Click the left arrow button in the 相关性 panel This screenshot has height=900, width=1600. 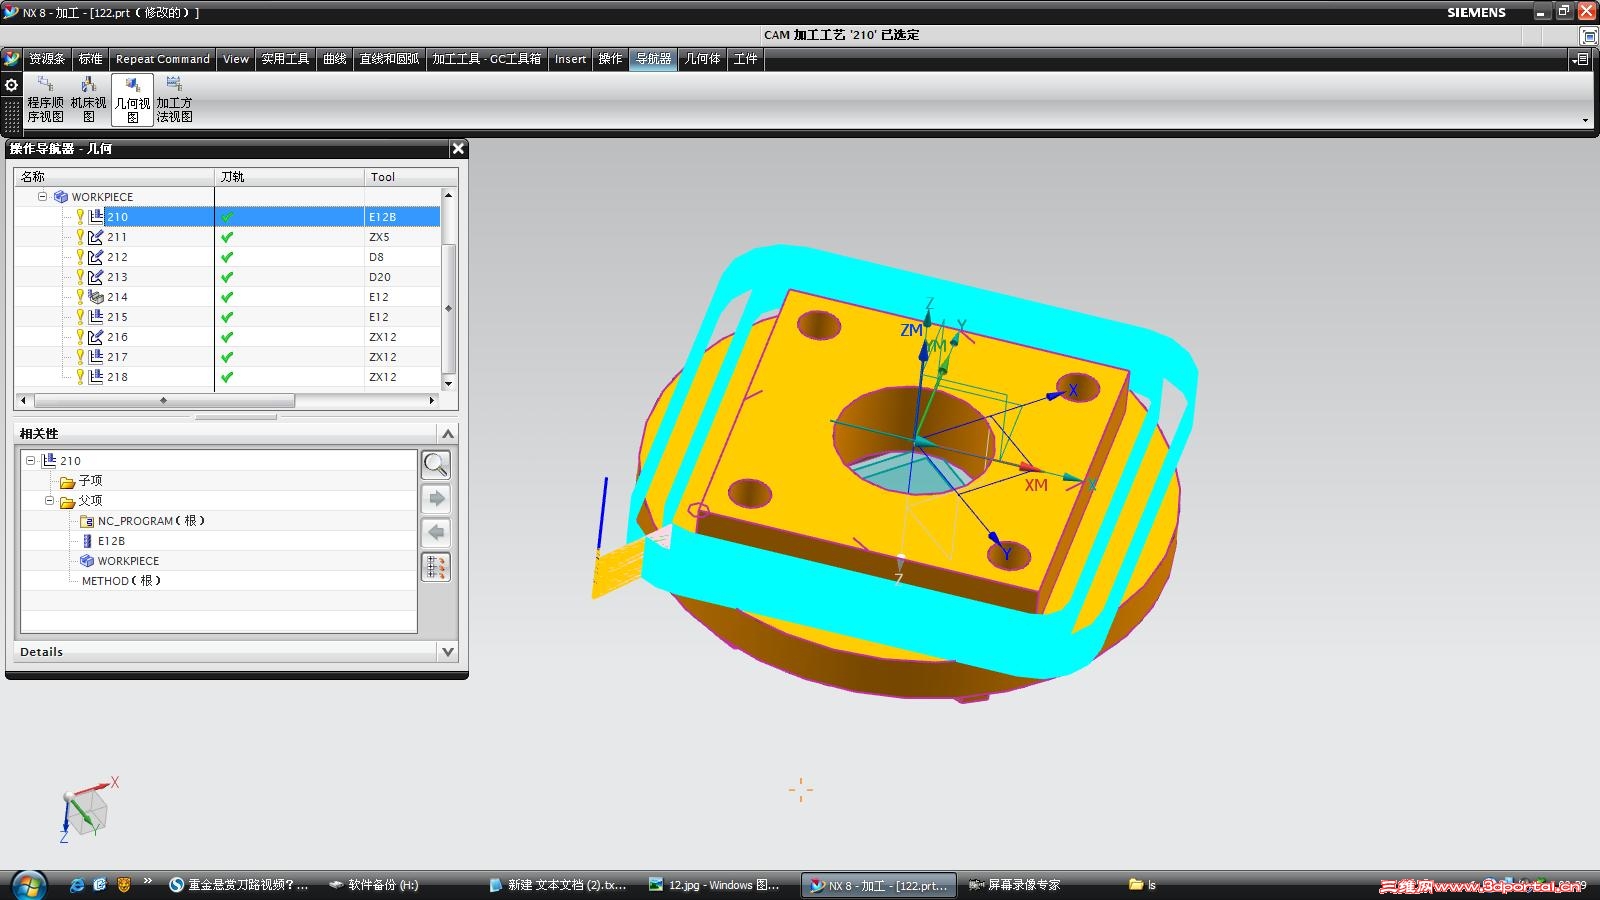[x=436, y=532]
